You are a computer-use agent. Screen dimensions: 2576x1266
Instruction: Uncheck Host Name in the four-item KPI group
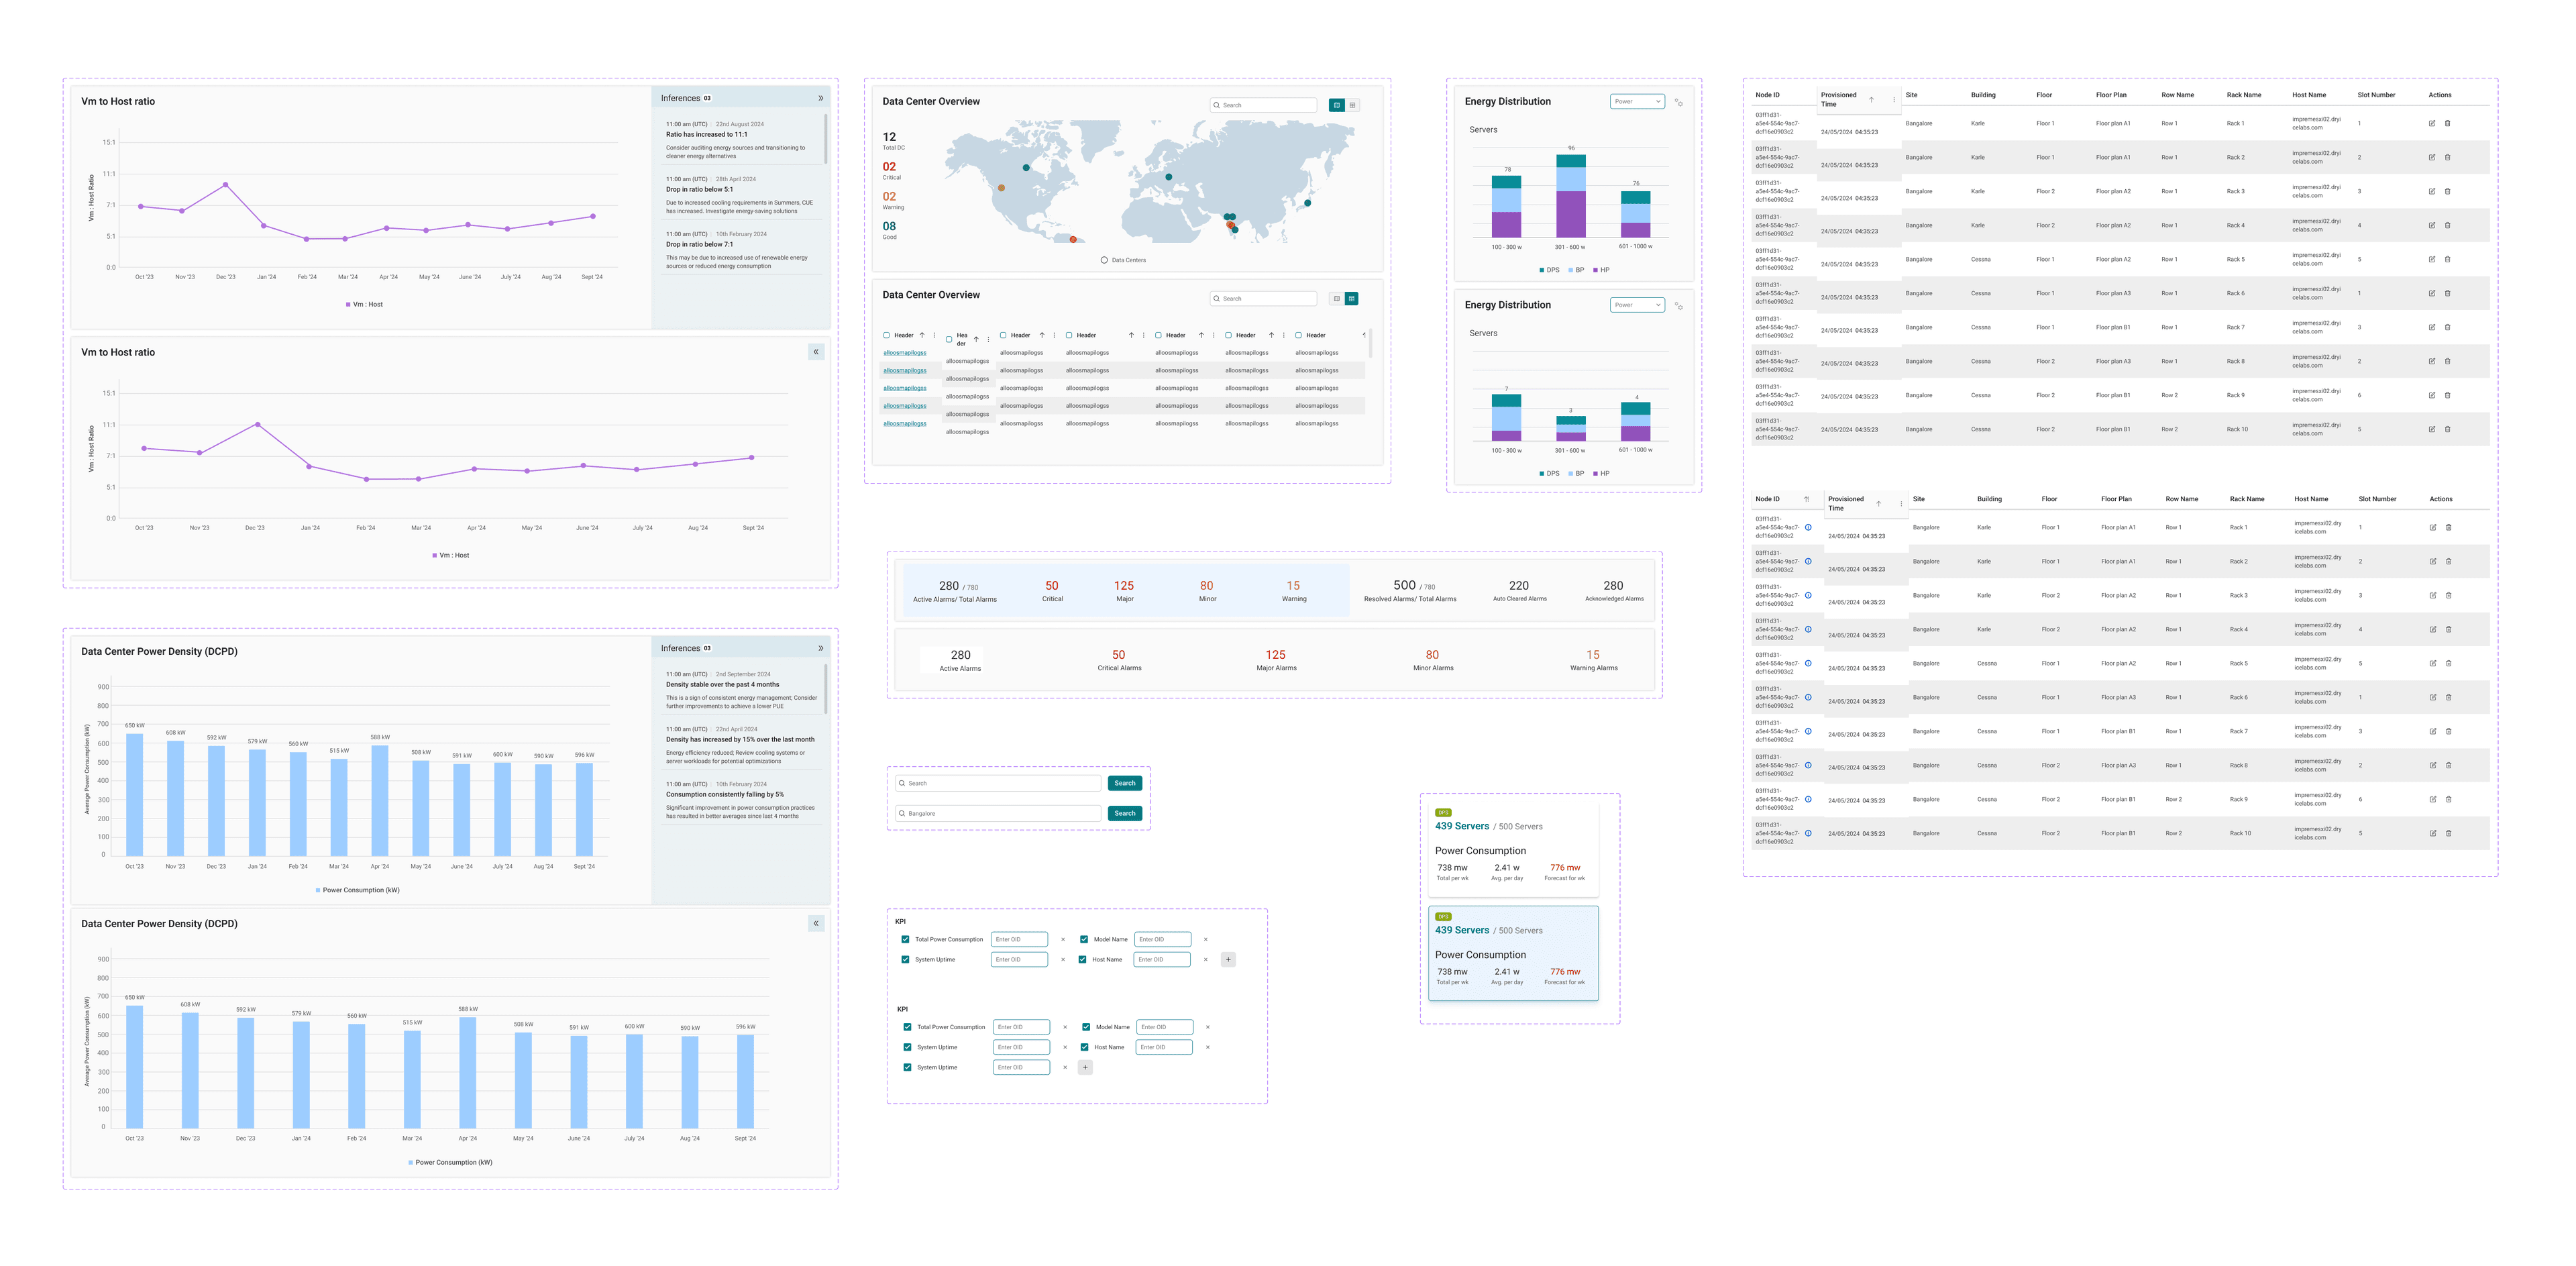[x=1082, y=959]
